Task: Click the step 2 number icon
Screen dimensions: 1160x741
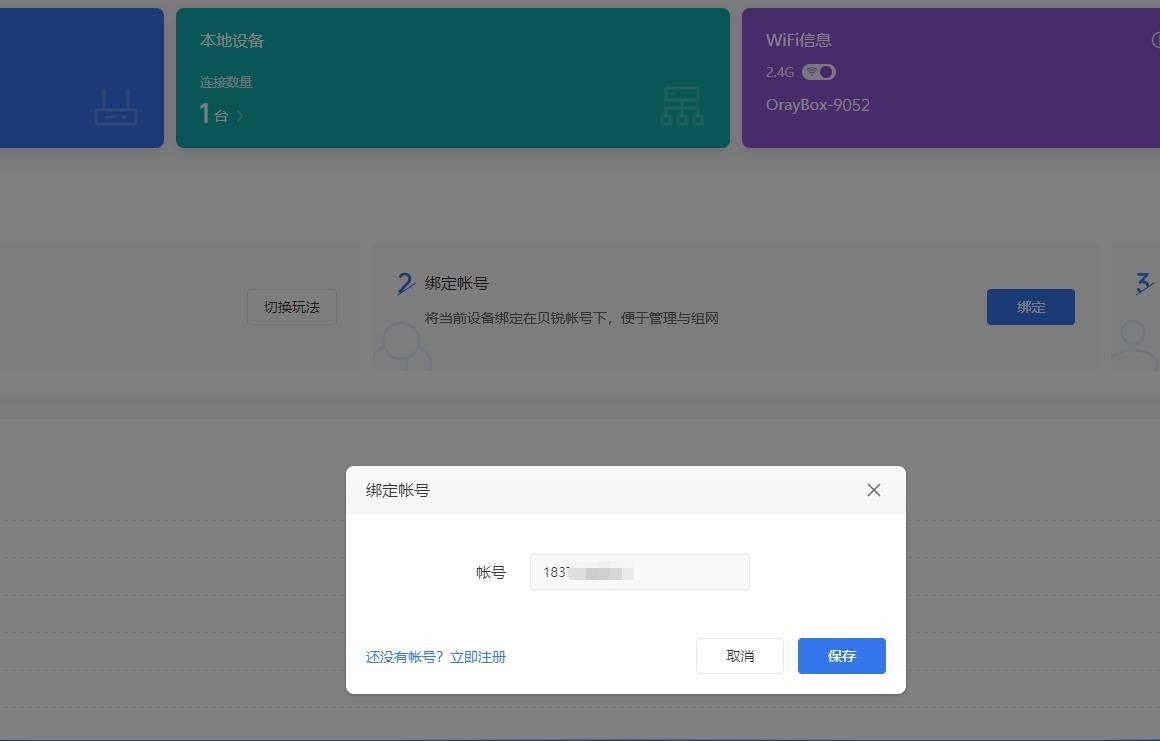Action: coord(405,284)
